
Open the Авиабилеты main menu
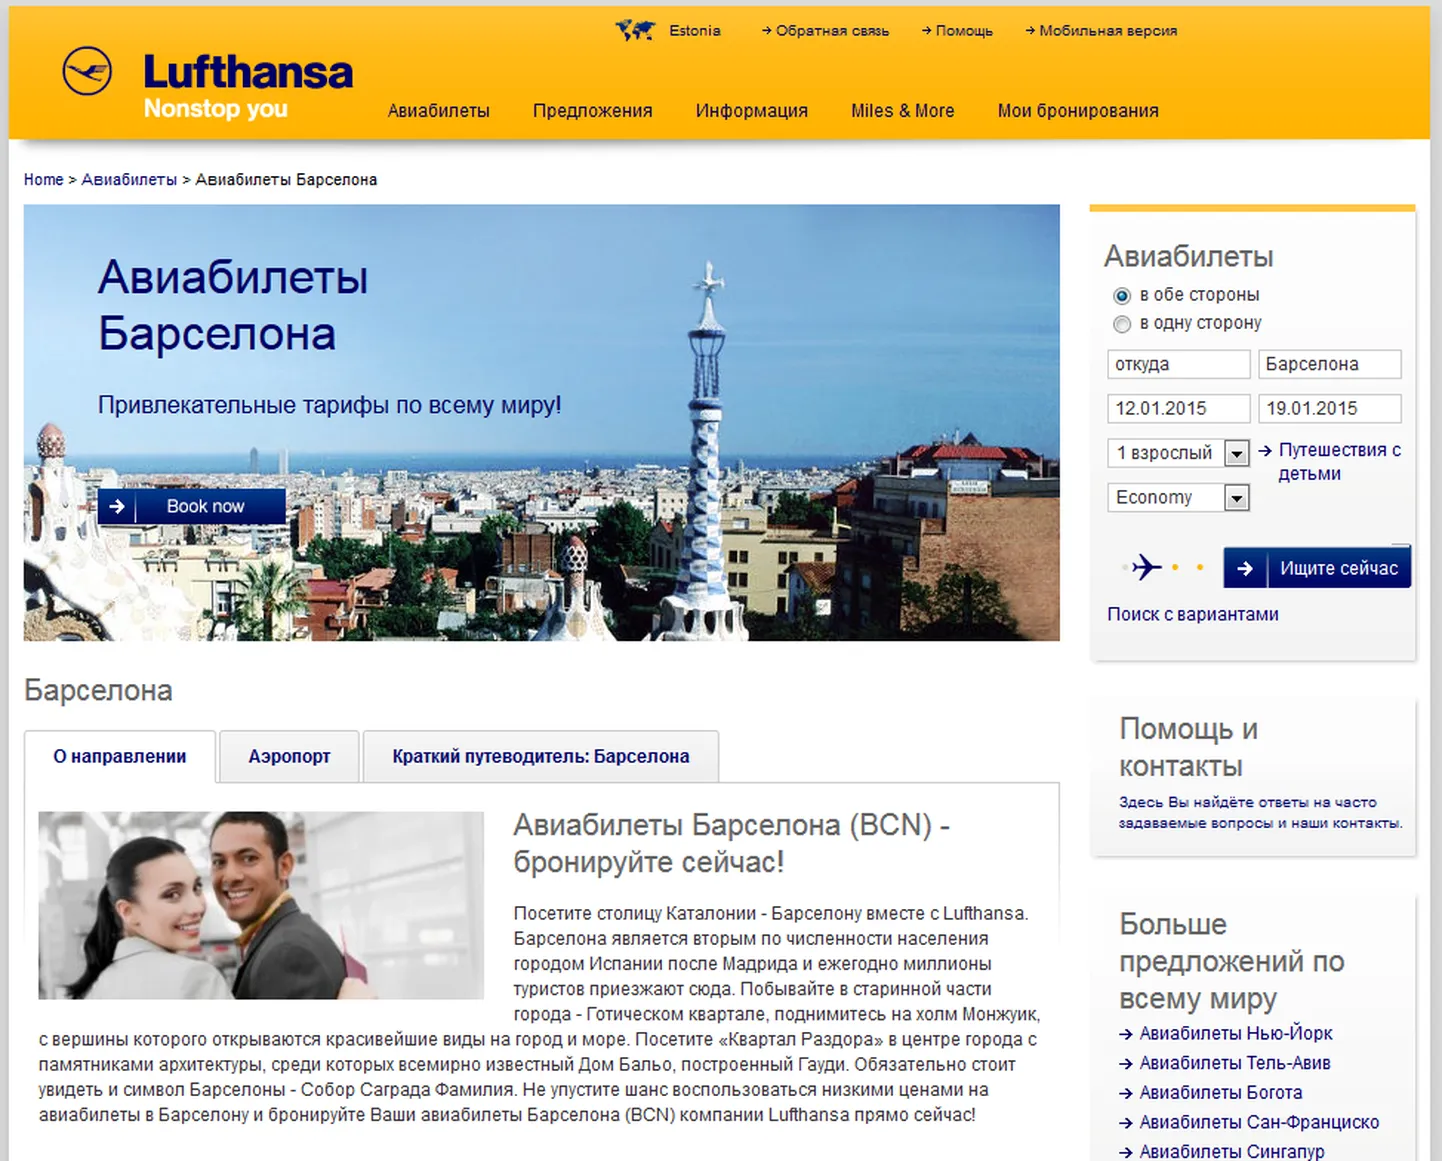tap(439, 111)
